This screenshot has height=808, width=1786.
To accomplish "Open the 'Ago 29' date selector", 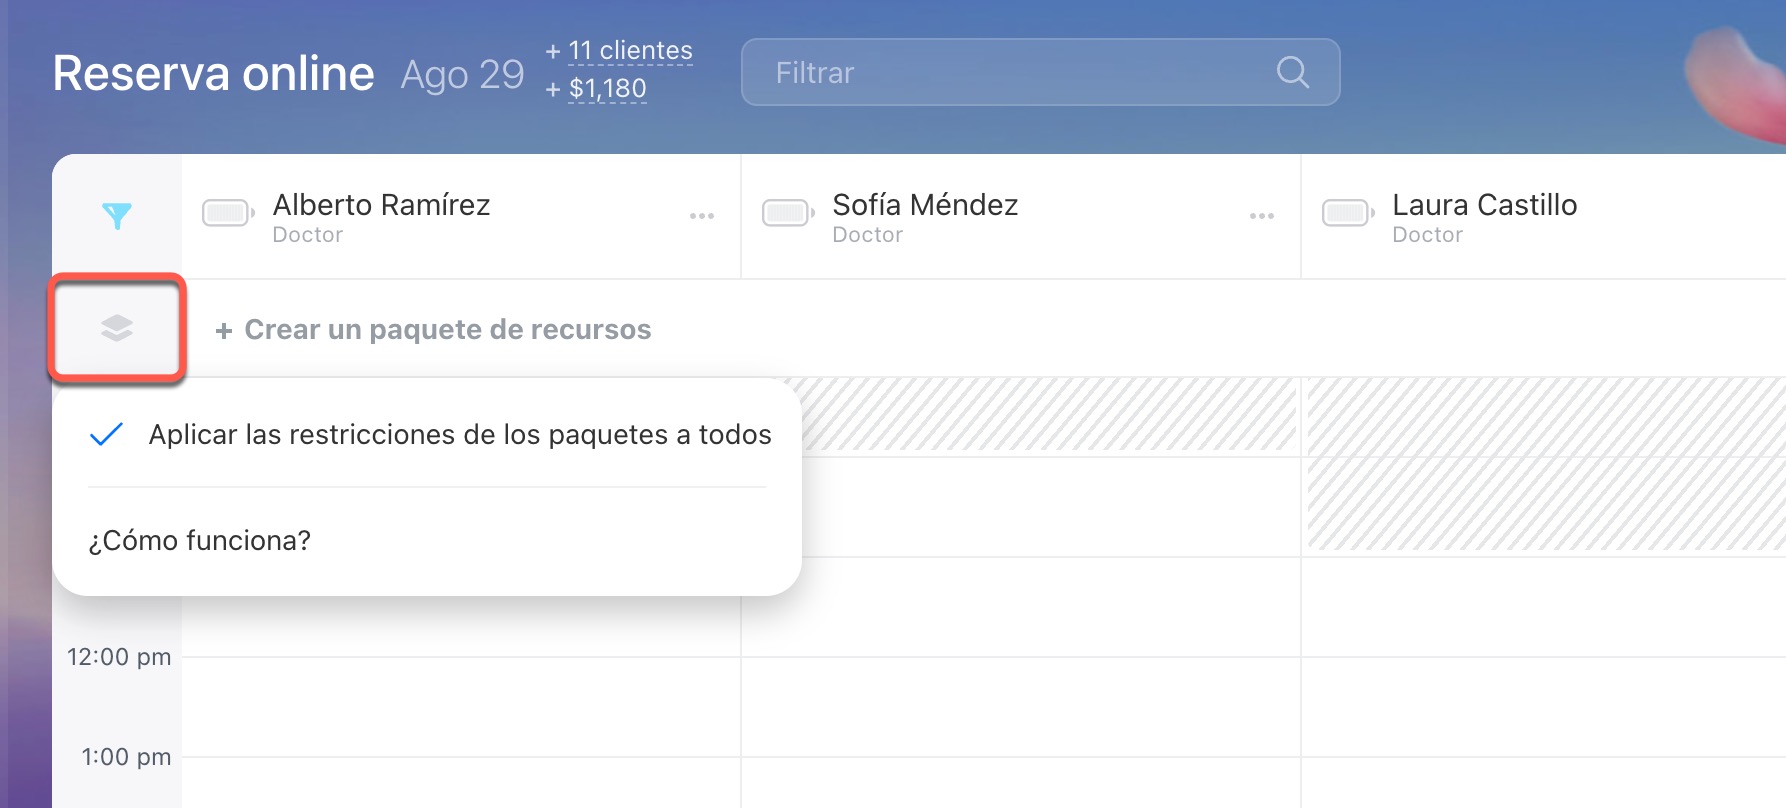I will (462, 75).
